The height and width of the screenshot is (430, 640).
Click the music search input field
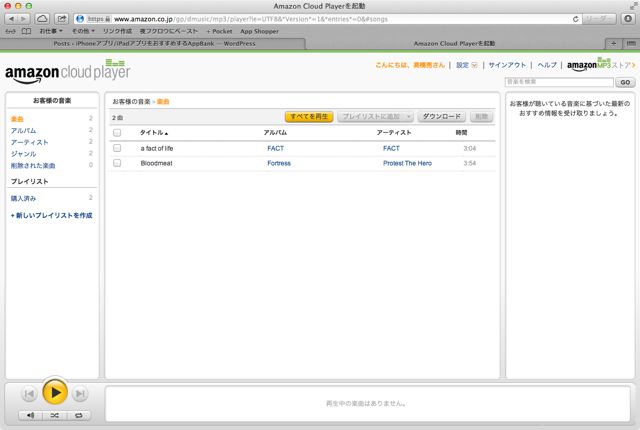[559, 82]
